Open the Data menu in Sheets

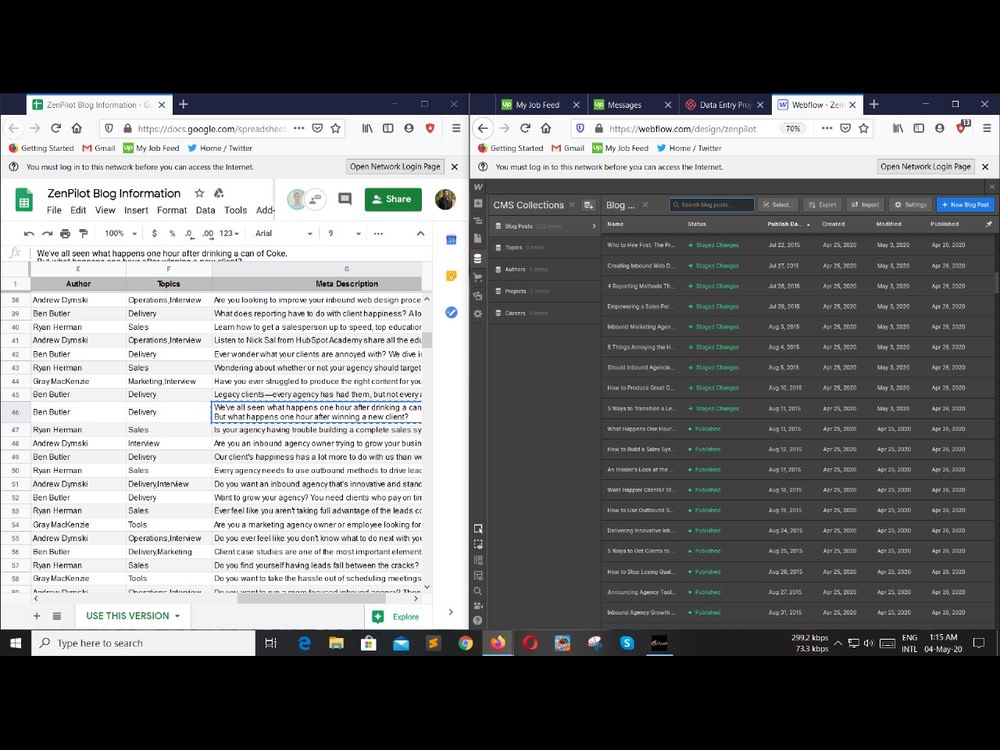click(x=205, y=210)
